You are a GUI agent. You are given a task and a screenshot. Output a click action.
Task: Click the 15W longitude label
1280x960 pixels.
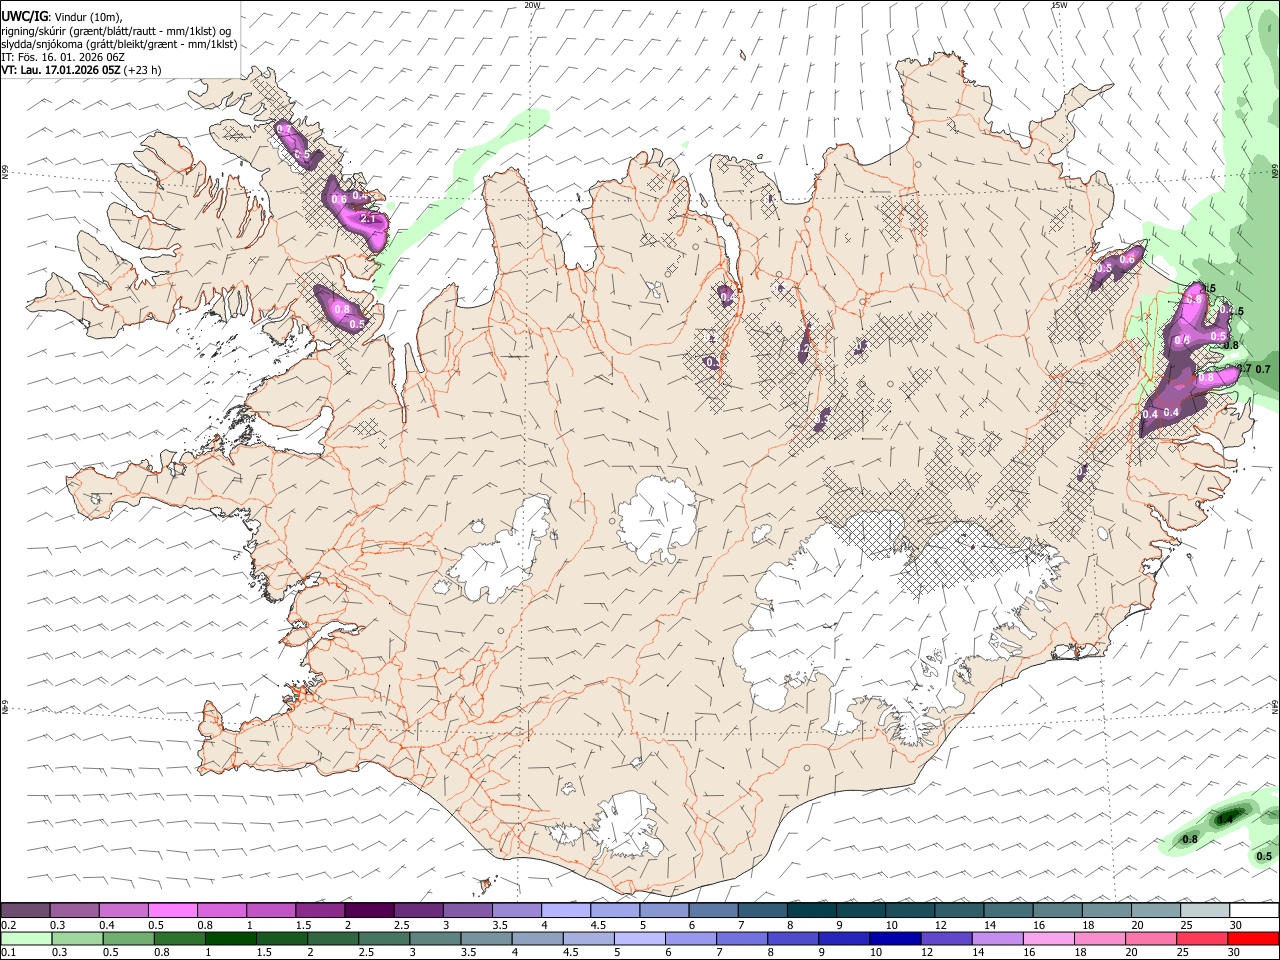click(1059, 5)
